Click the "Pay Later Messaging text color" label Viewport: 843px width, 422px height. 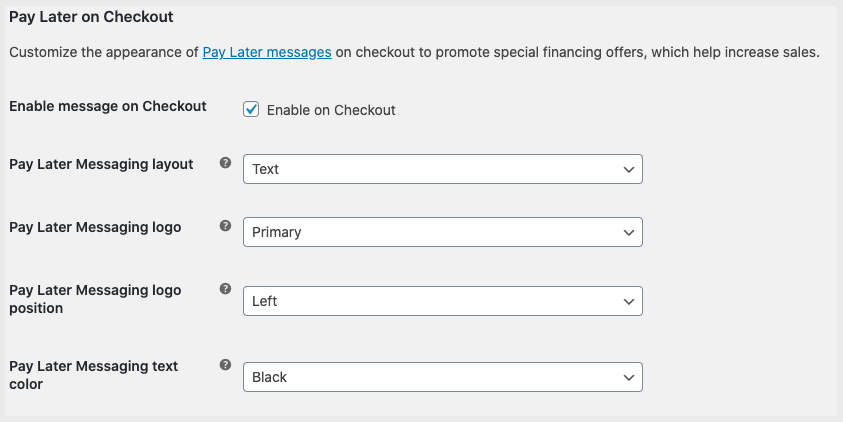tap(93, 375)
